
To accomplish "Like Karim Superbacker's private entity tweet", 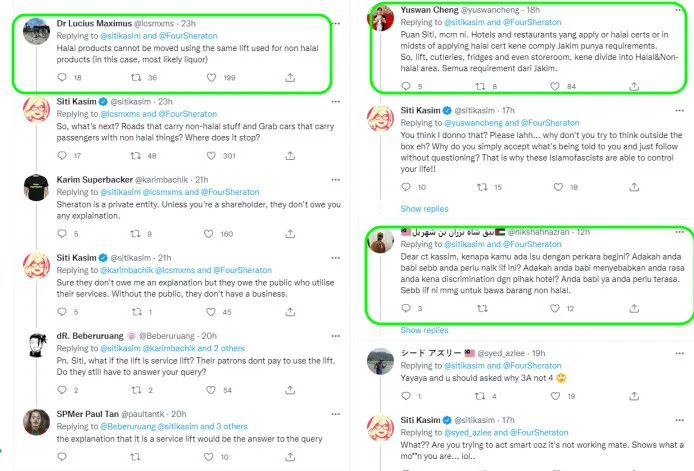I will [x=216, y=234].
